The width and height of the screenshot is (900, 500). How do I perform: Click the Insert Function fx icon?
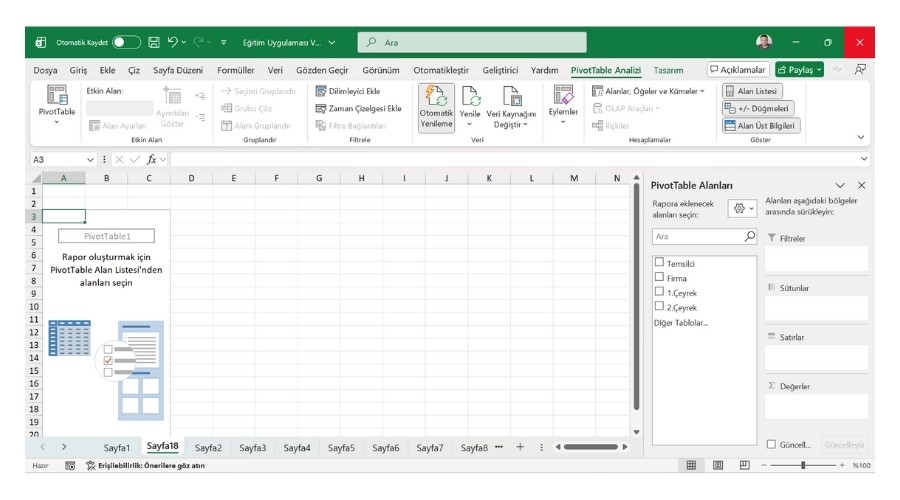point(152,160)
